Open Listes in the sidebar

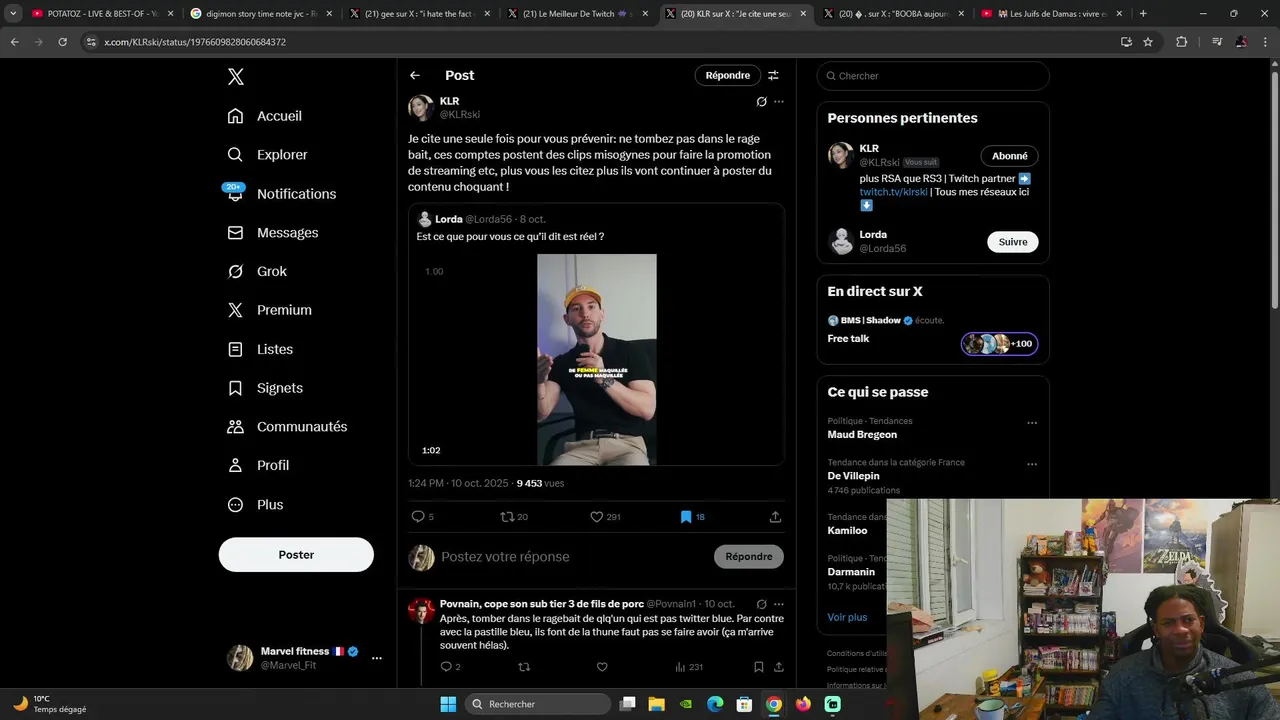[x=260, y=349]
